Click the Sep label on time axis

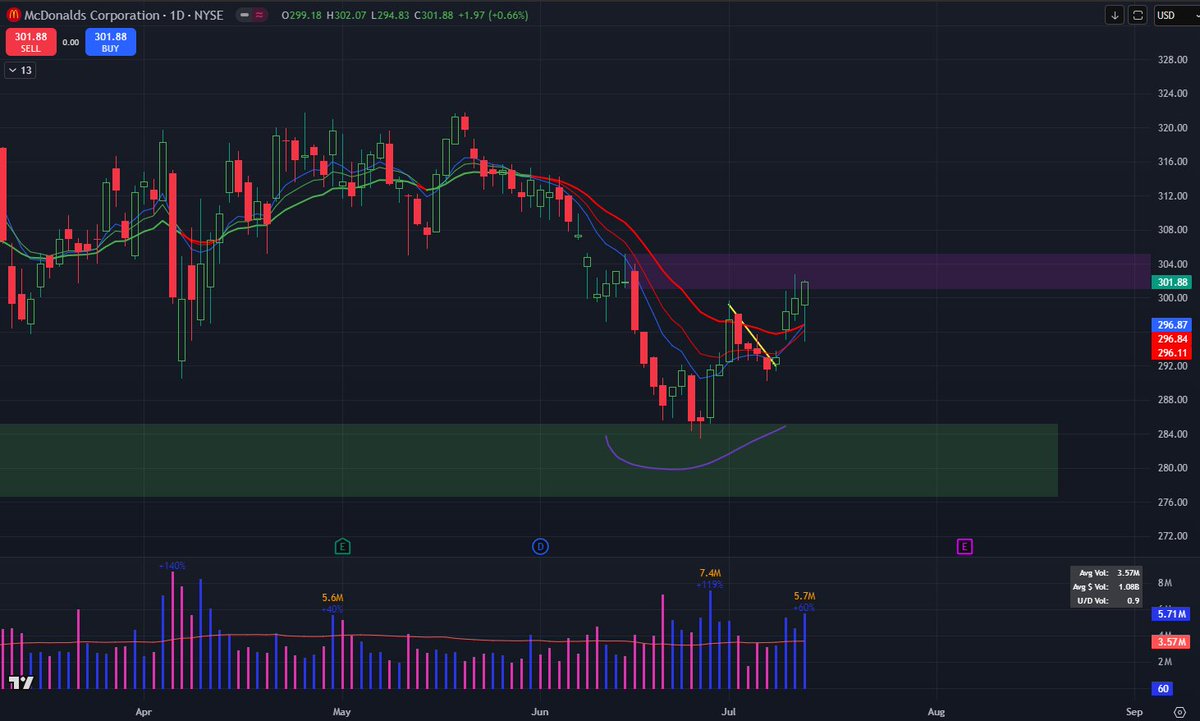[1133, 712]
